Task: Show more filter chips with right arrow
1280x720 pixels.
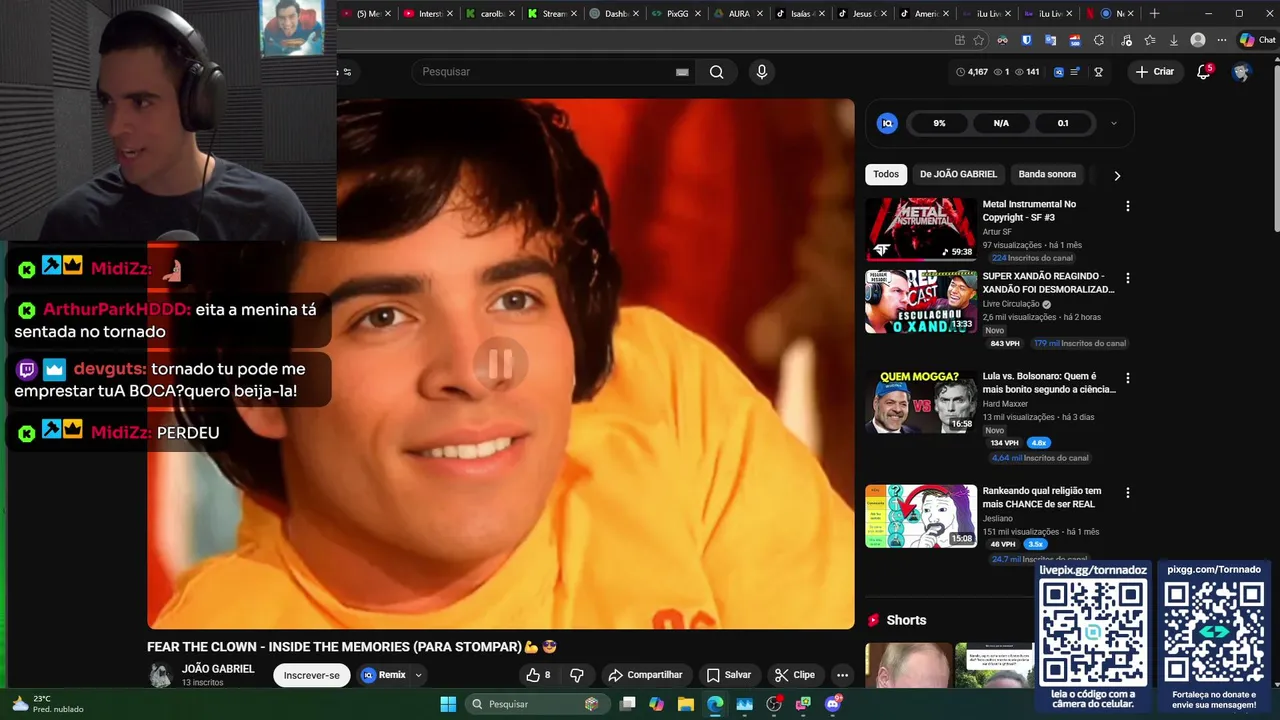Action: [1117, 175]
